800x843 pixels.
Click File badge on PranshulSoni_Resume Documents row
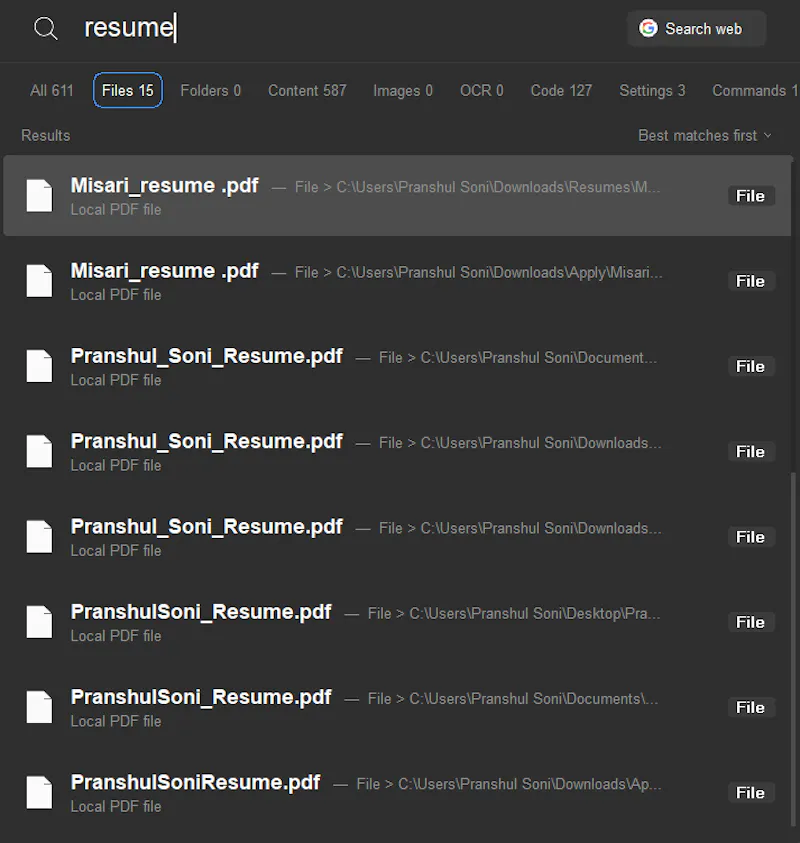tap(751, 708)
